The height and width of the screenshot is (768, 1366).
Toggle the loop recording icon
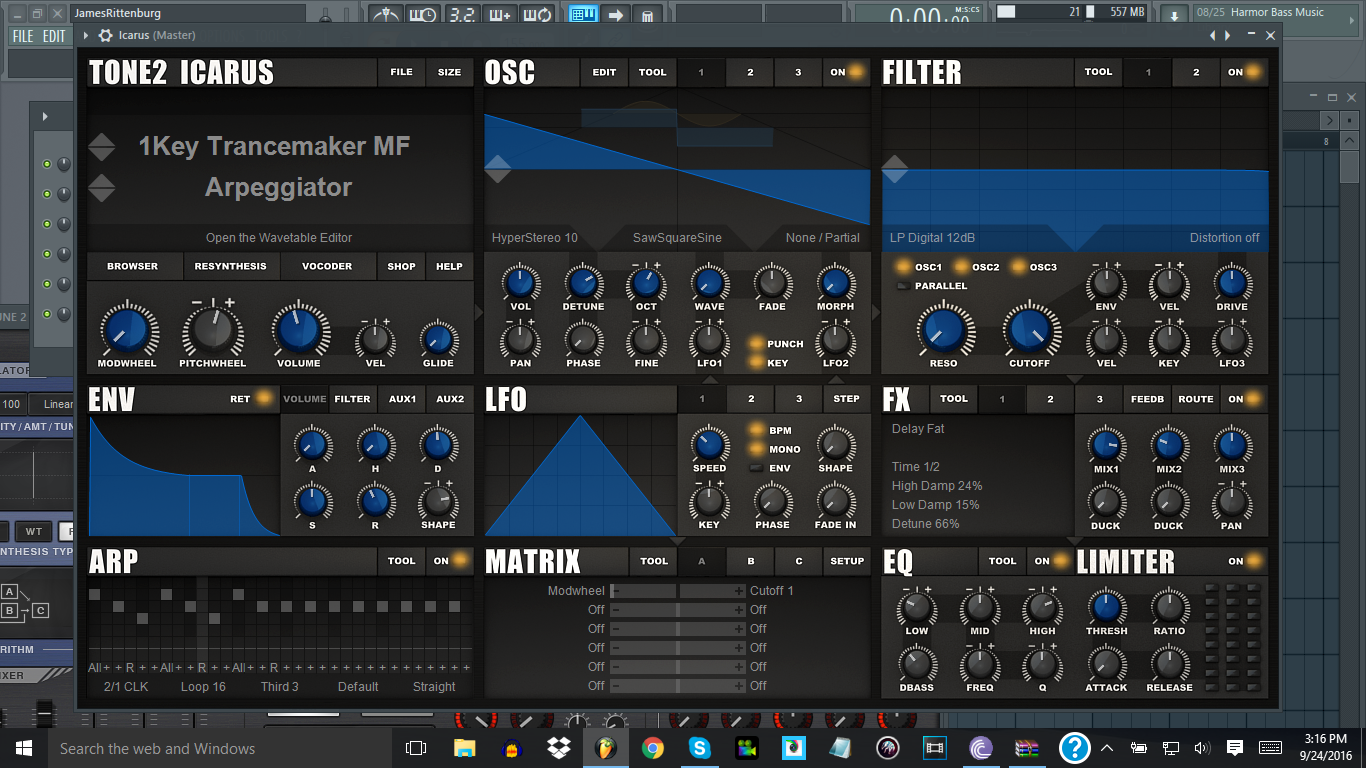point(537,15)
